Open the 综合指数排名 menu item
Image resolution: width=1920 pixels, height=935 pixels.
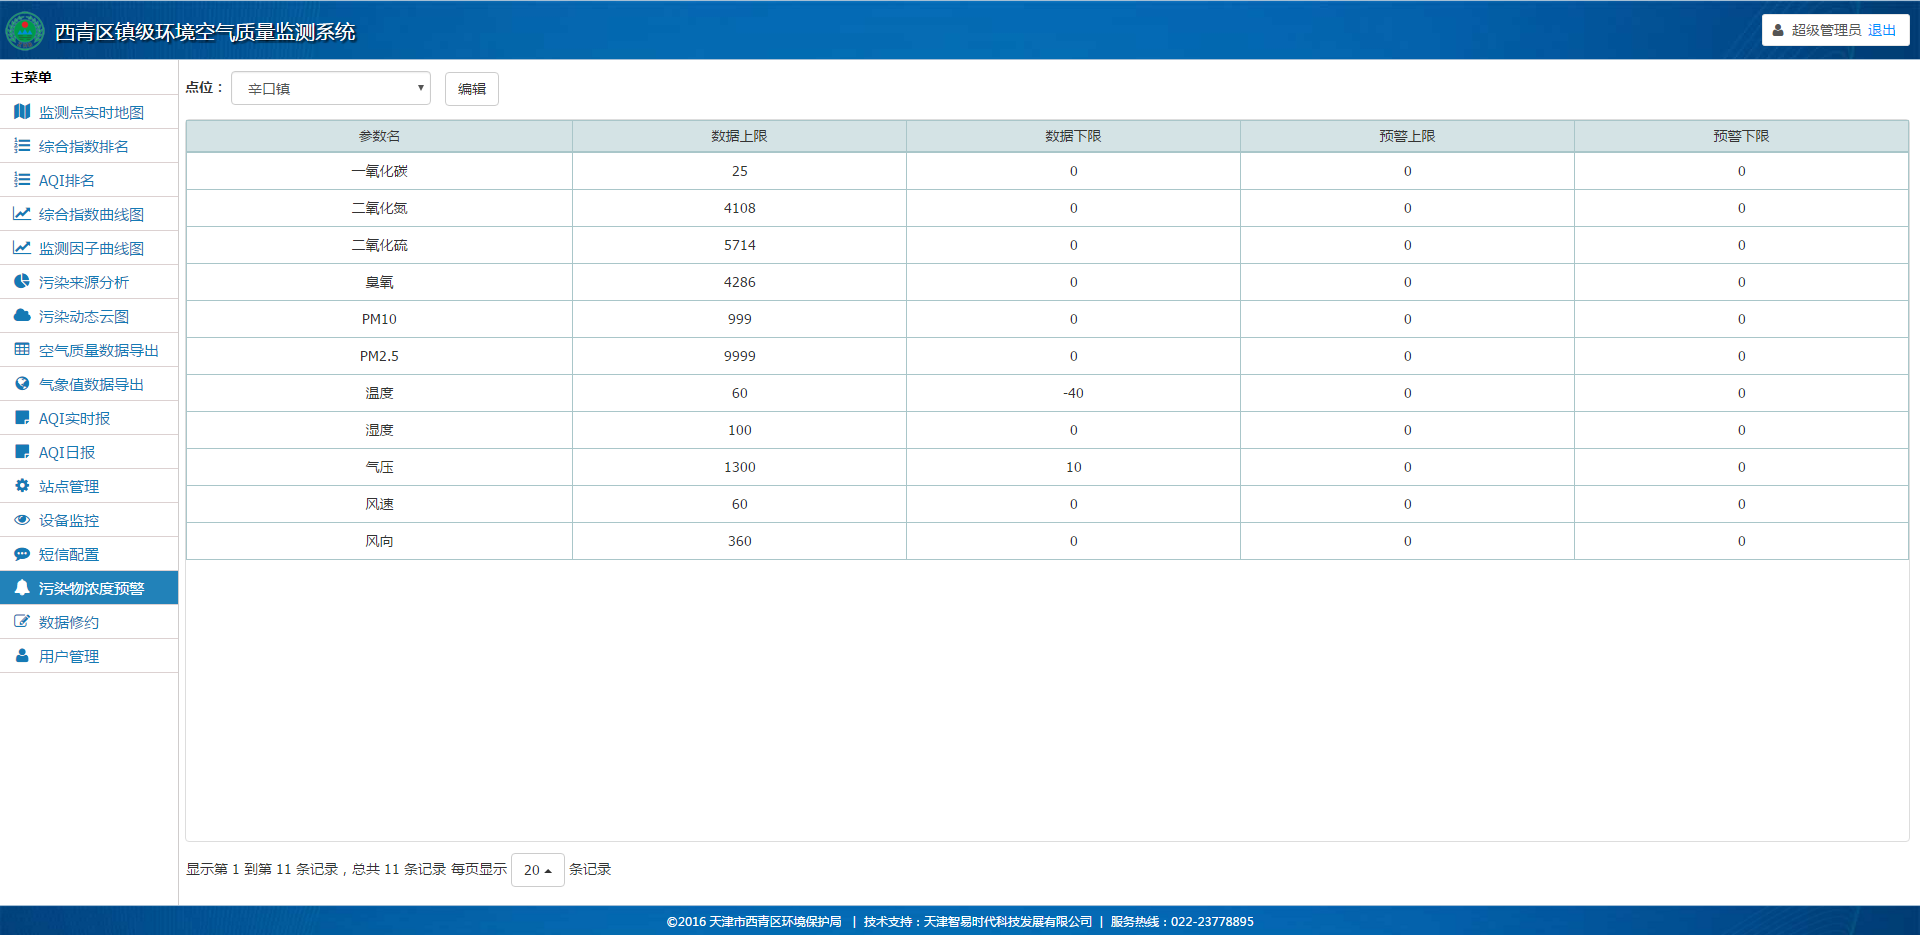[84, 147]
